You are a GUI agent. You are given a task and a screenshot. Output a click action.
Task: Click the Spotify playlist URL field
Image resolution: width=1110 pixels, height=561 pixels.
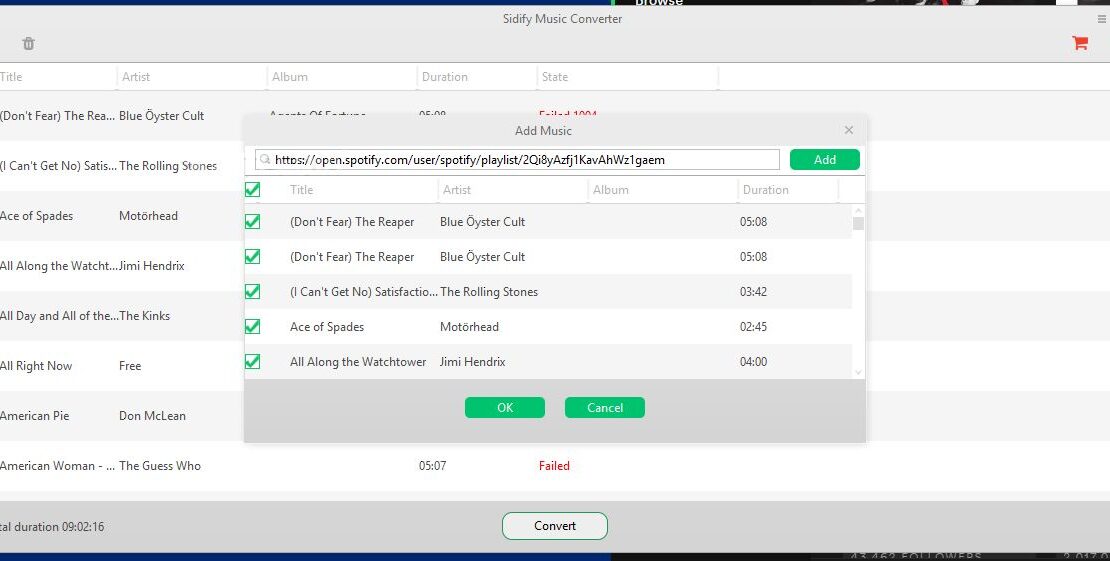click(x=517, y=159)
